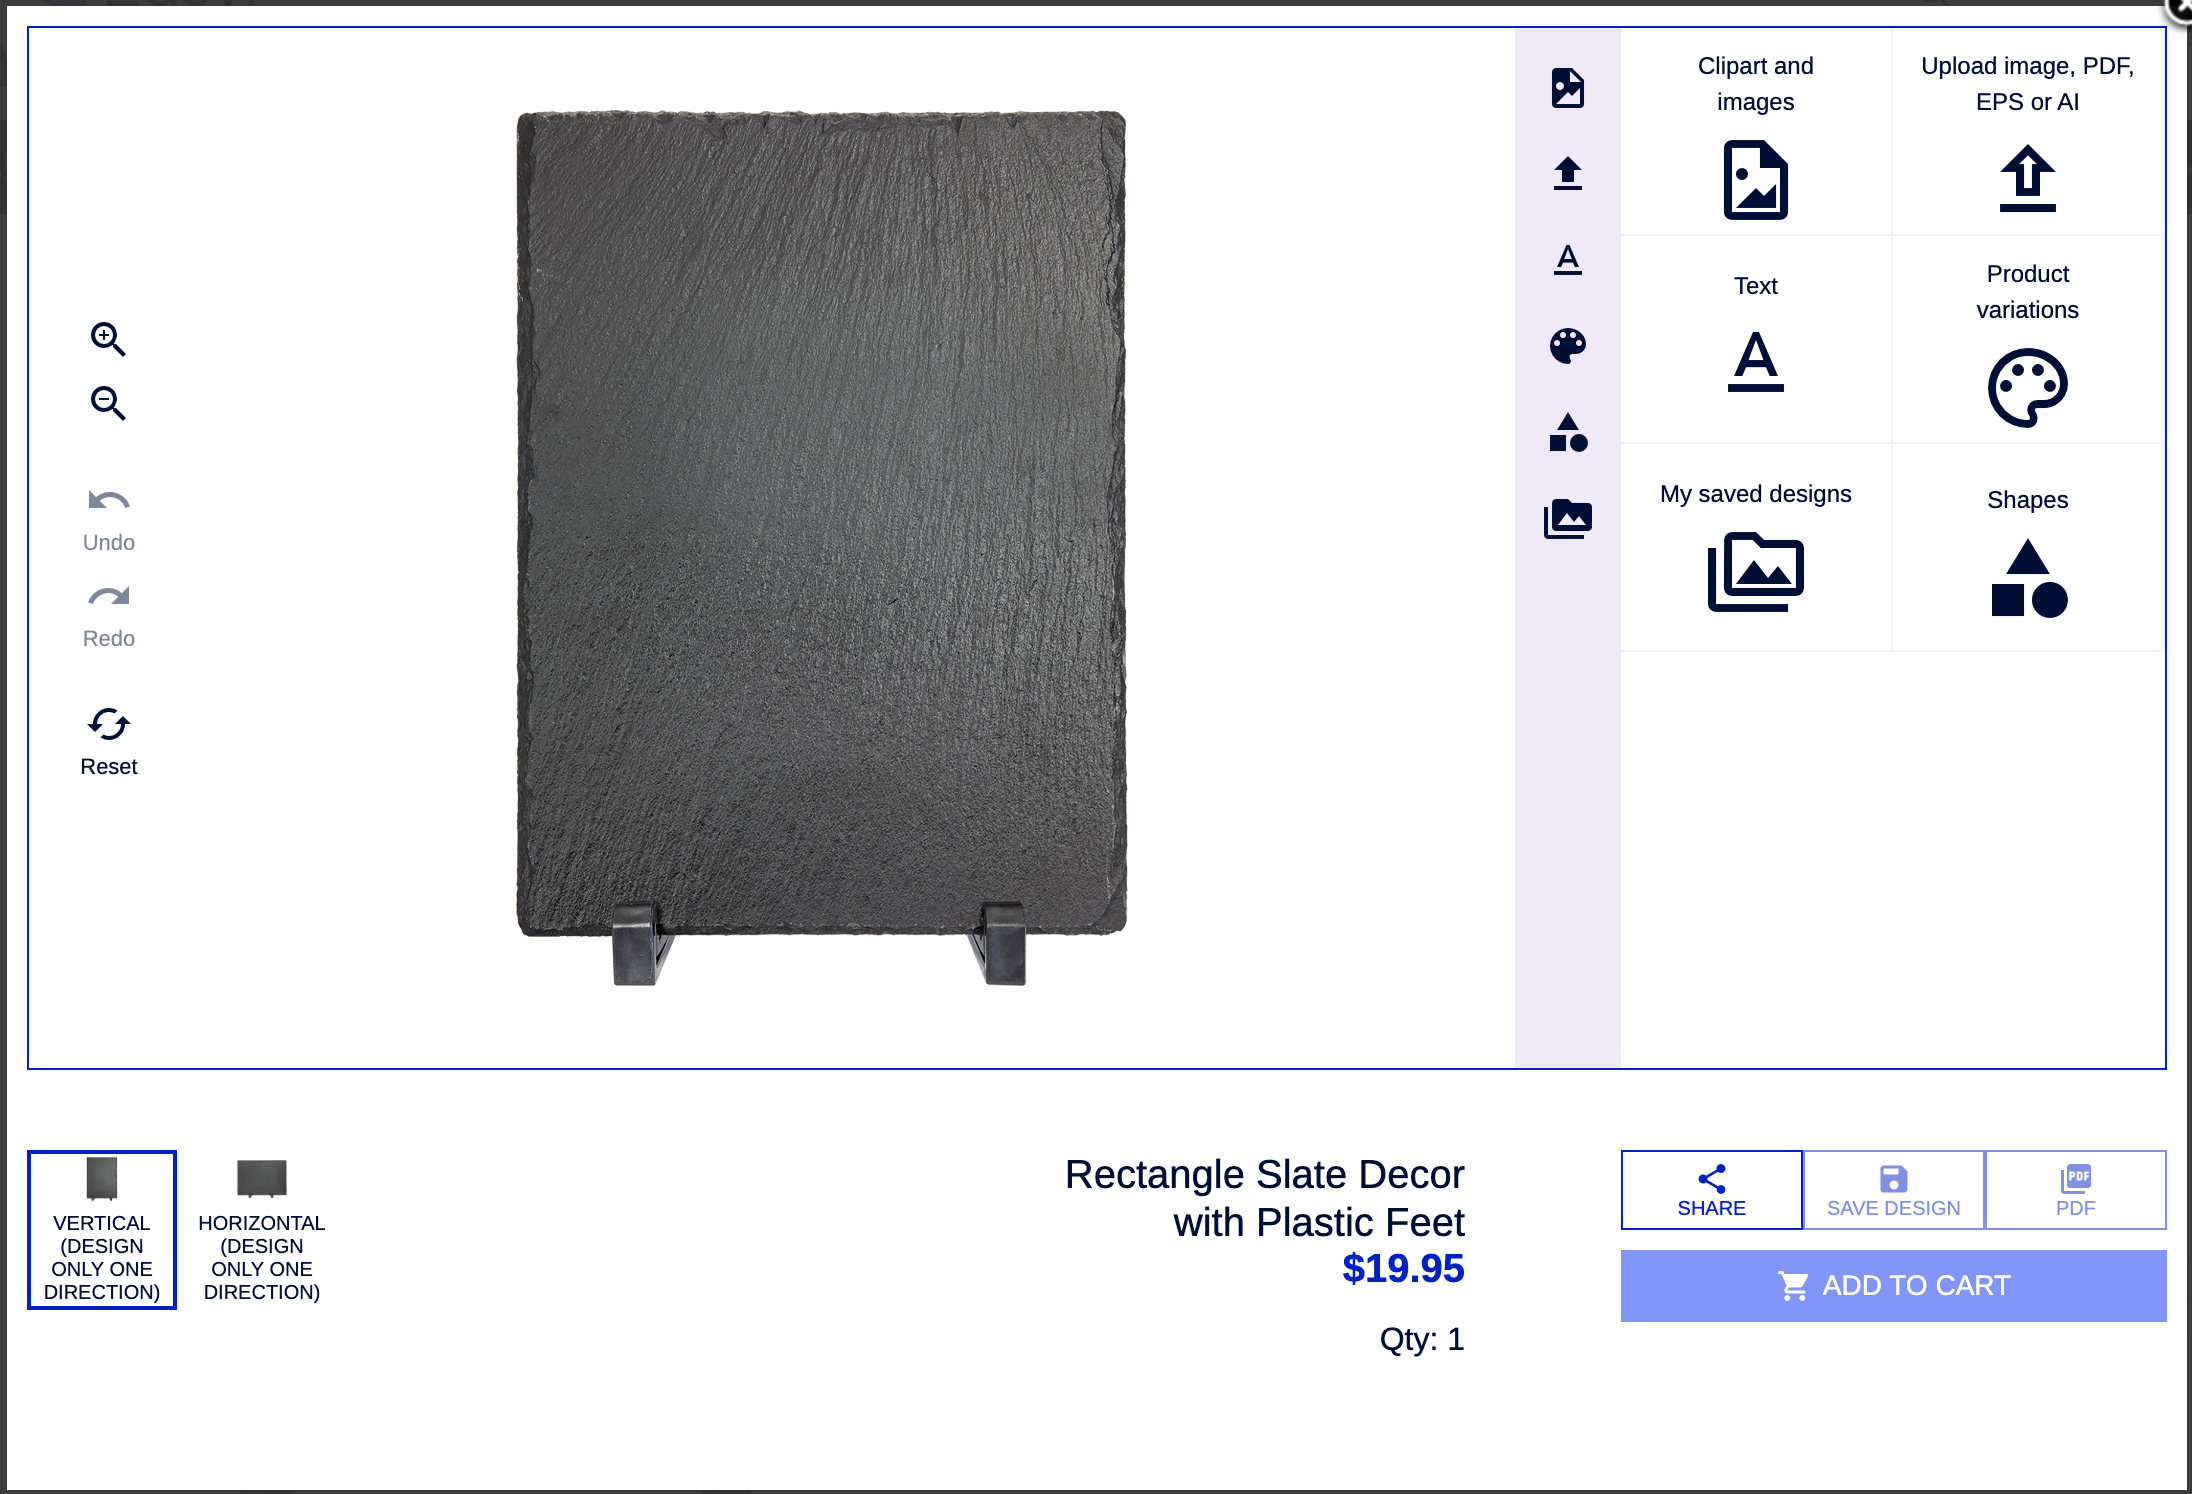Zoom in on the slate canvas
This screenshot has width=2192, height=1494.
(x=108, y=340)
